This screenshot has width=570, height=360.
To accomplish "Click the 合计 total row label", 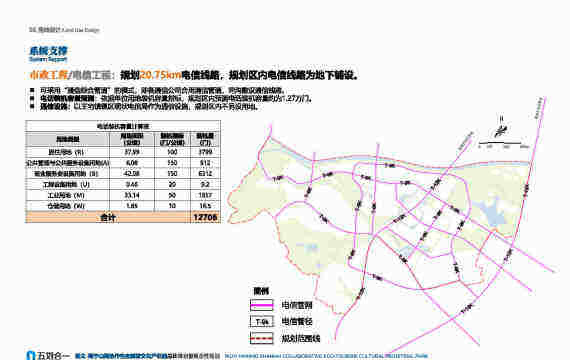I will 108,217.
